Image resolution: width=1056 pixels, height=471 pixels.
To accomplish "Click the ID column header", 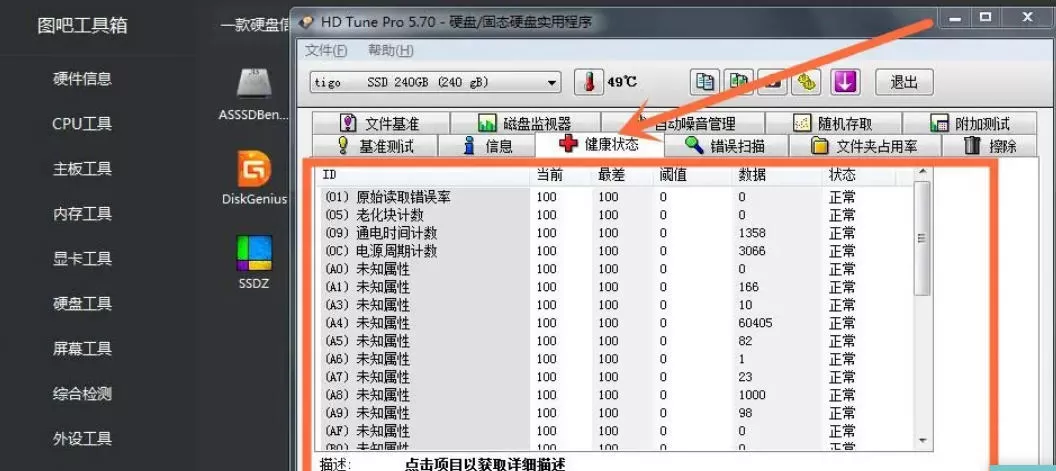I will tap(424, 175).
